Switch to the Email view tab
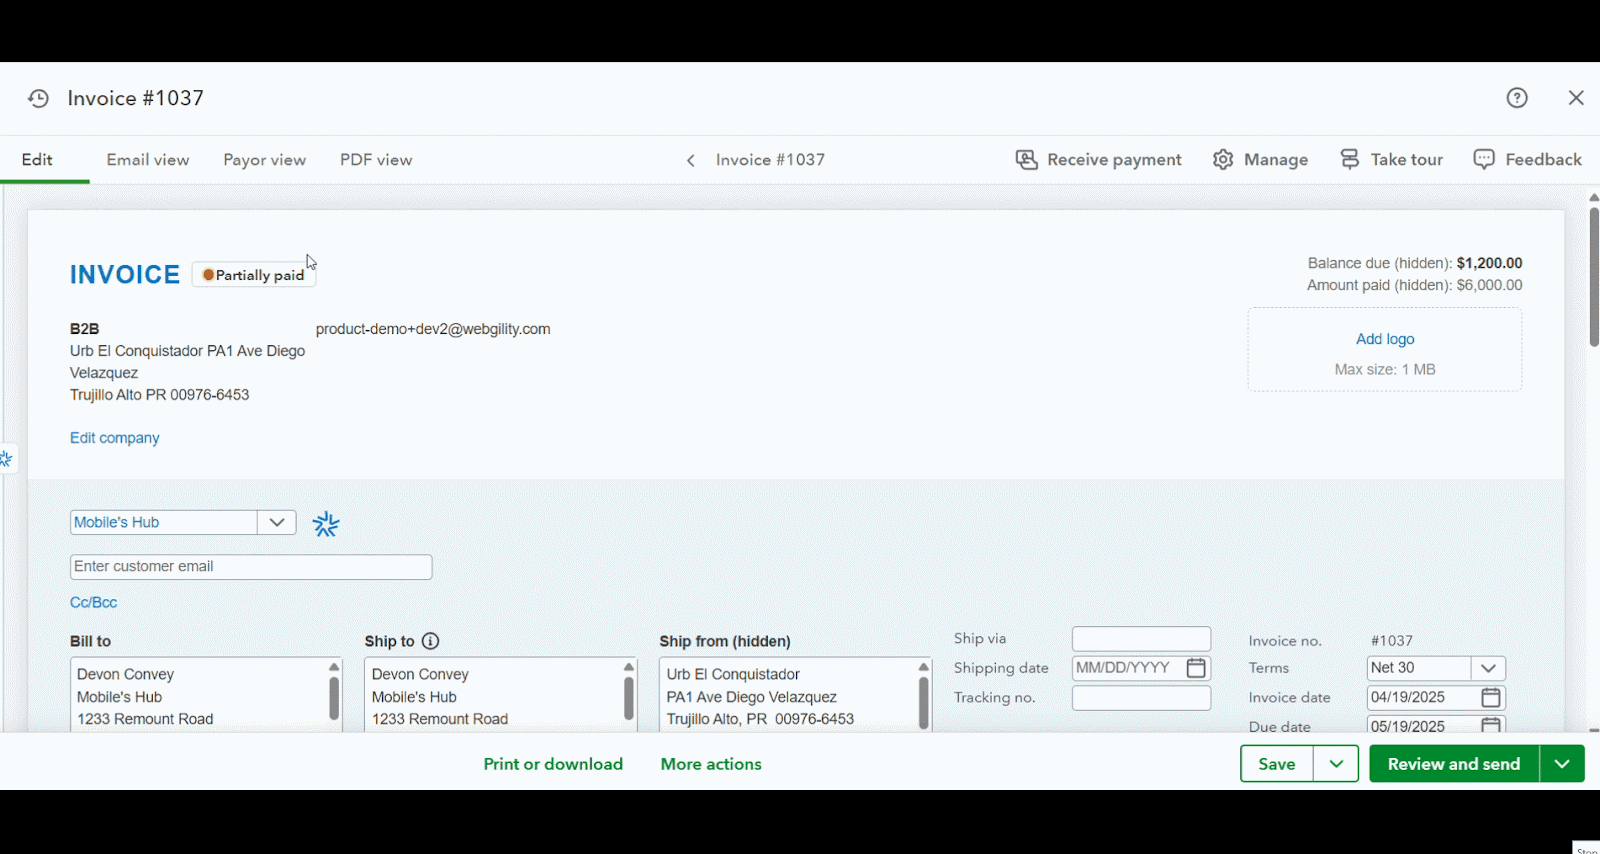This screenshot has width=1600, height=854. [x=148, y=160]
